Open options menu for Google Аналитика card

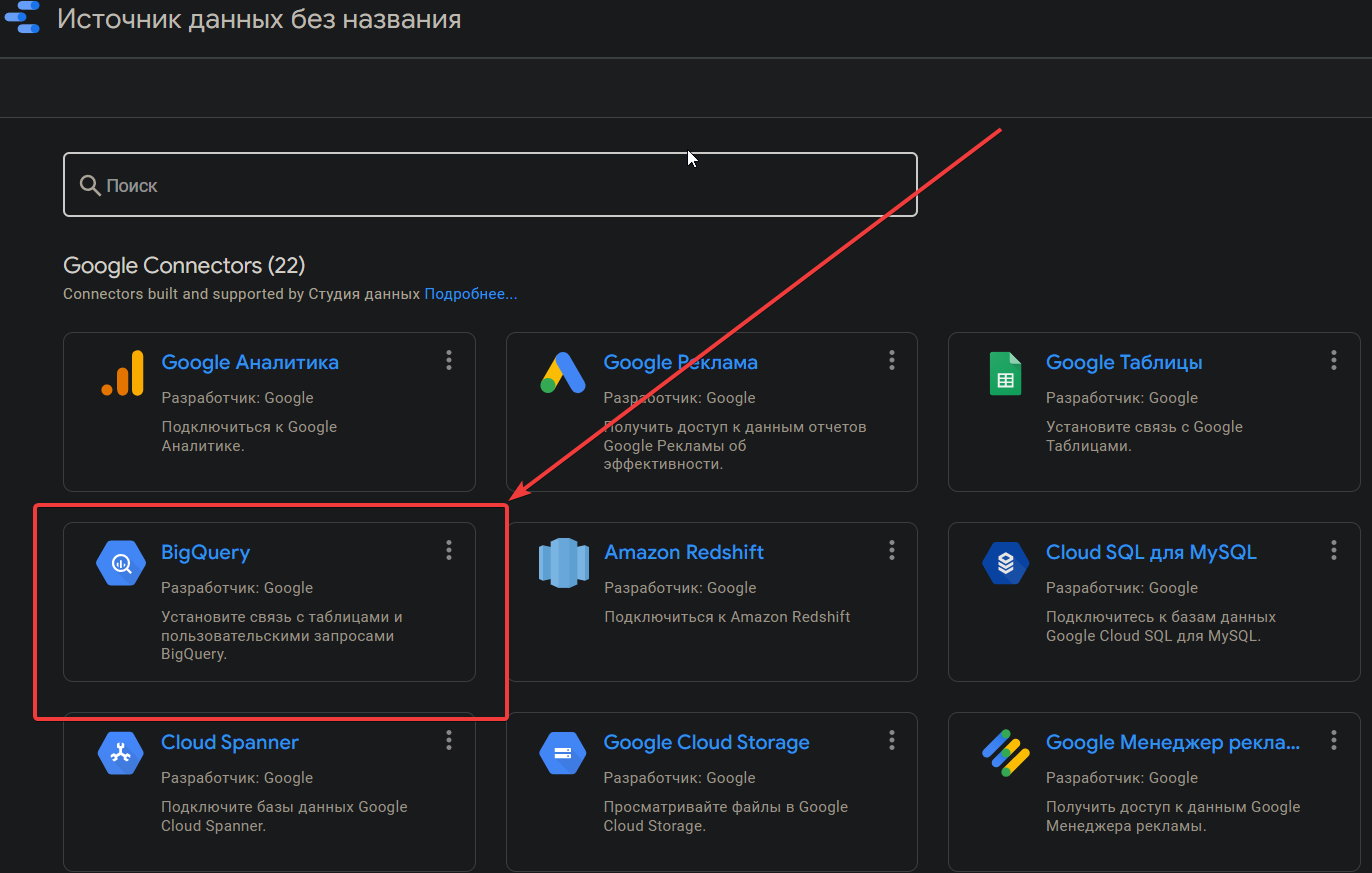point(449,360)
